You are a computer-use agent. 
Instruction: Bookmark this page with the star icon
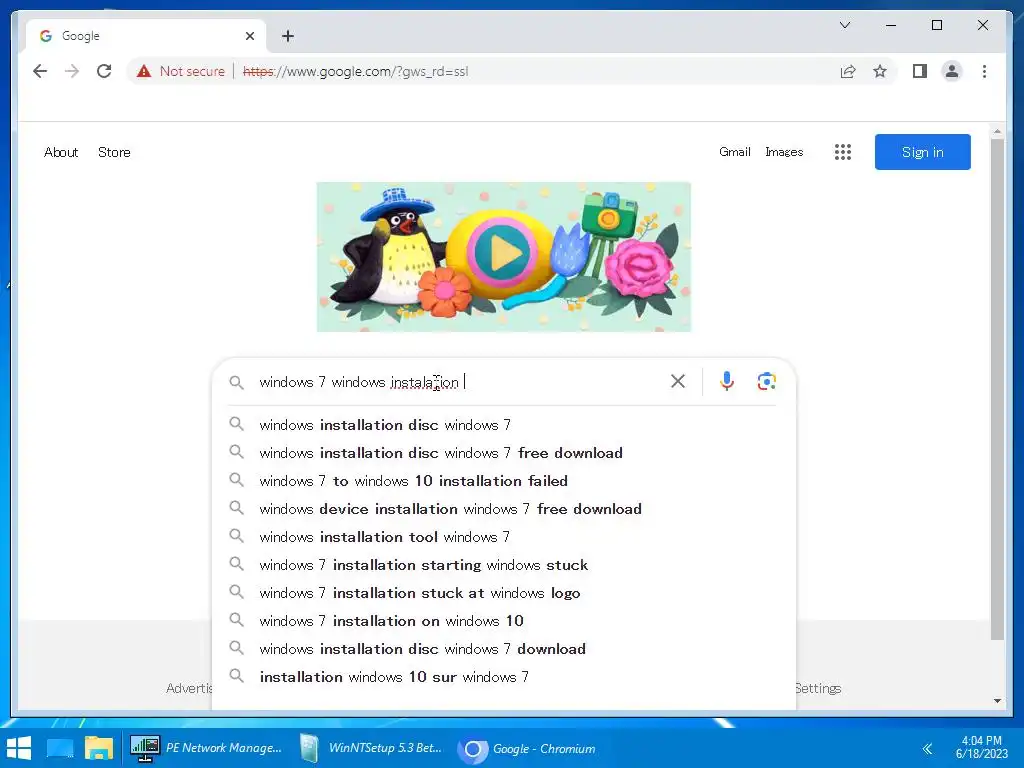coord(880,71)
